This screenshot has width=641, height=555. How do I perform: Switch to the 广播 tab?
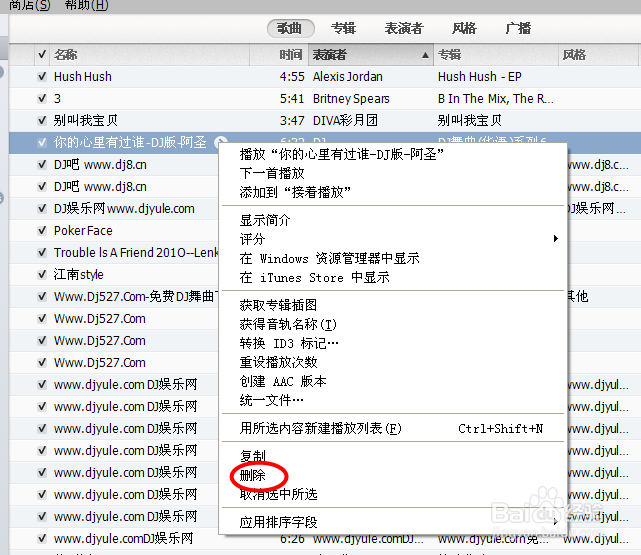(518, 28)
